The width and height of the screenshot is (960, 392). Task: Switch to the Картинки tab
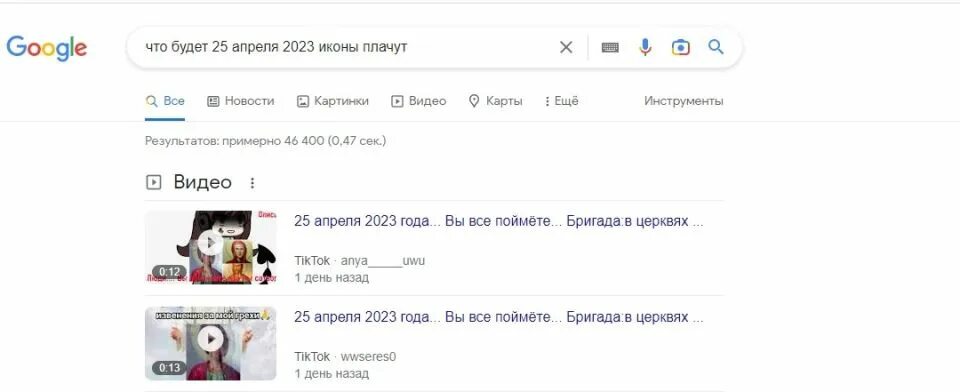pos(332,101)
